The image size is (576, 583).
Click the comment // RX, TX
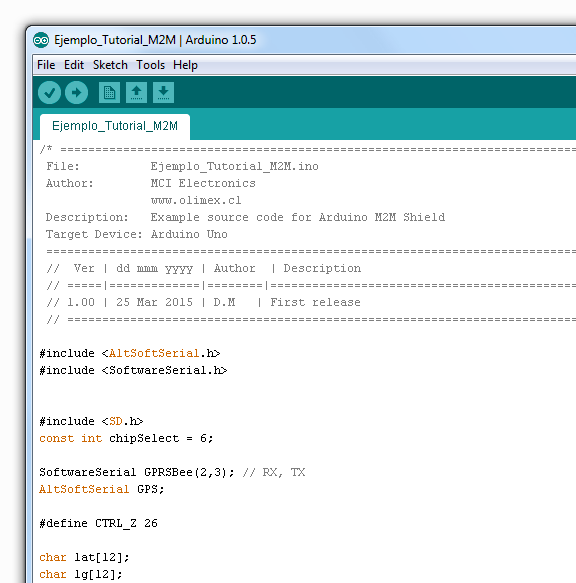click(274, 473)
